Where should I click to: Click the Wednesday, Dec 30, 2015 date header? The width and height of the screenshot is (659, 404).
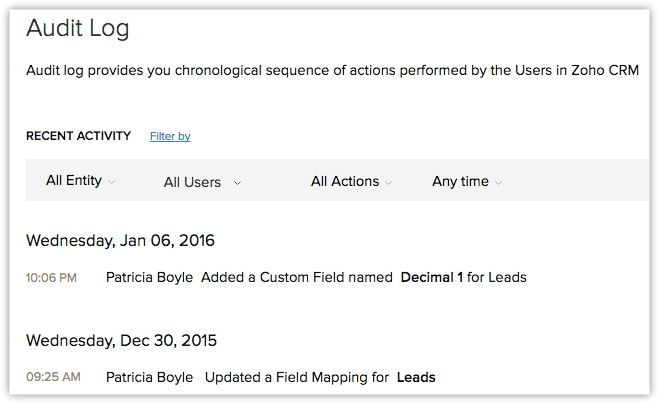[122, 340]
